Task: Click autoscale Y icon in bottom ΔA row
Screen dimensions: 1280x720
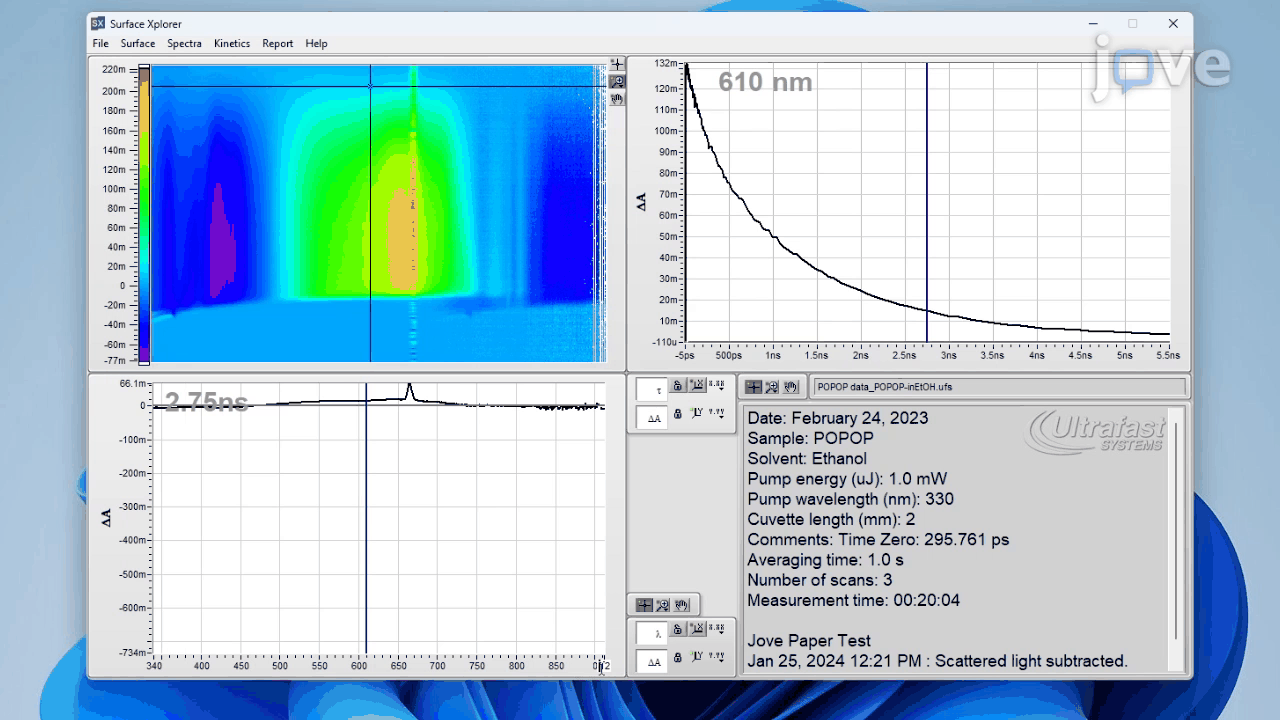Action: [x=697, y=657]
